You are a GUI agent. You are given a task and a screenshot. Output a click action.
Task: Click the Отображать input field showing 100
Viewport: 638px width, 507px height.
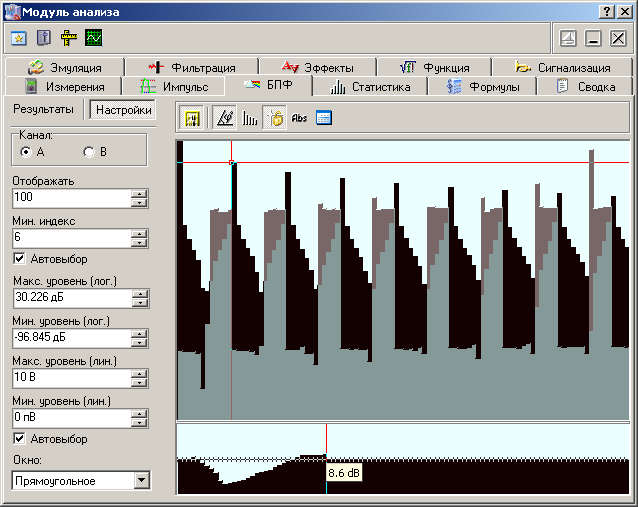pos(72,198)
